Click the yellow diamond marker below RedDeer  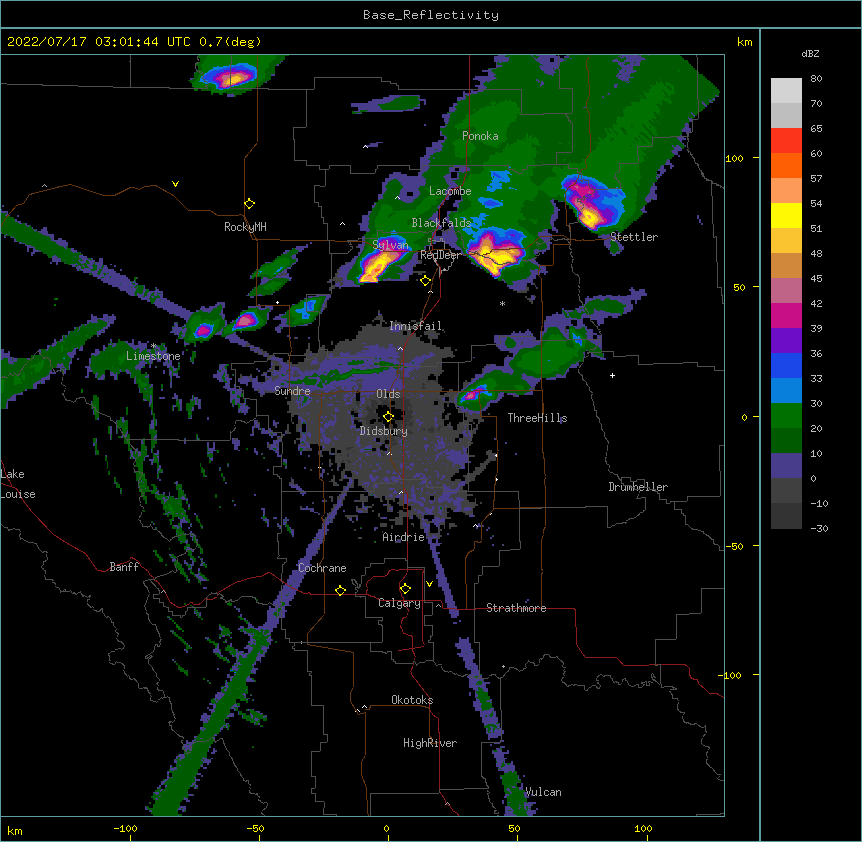(426, 281)
